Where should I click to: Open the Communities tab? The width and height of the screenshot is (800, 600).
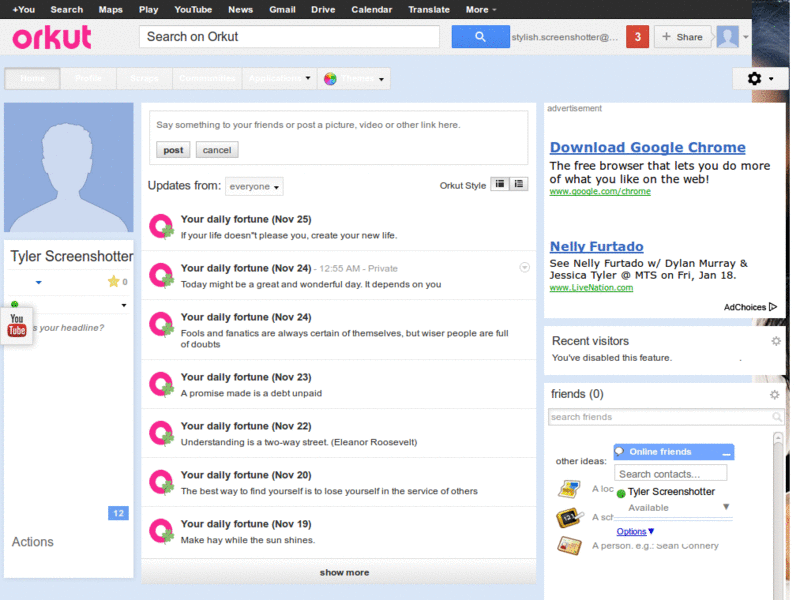coord(207,79)
